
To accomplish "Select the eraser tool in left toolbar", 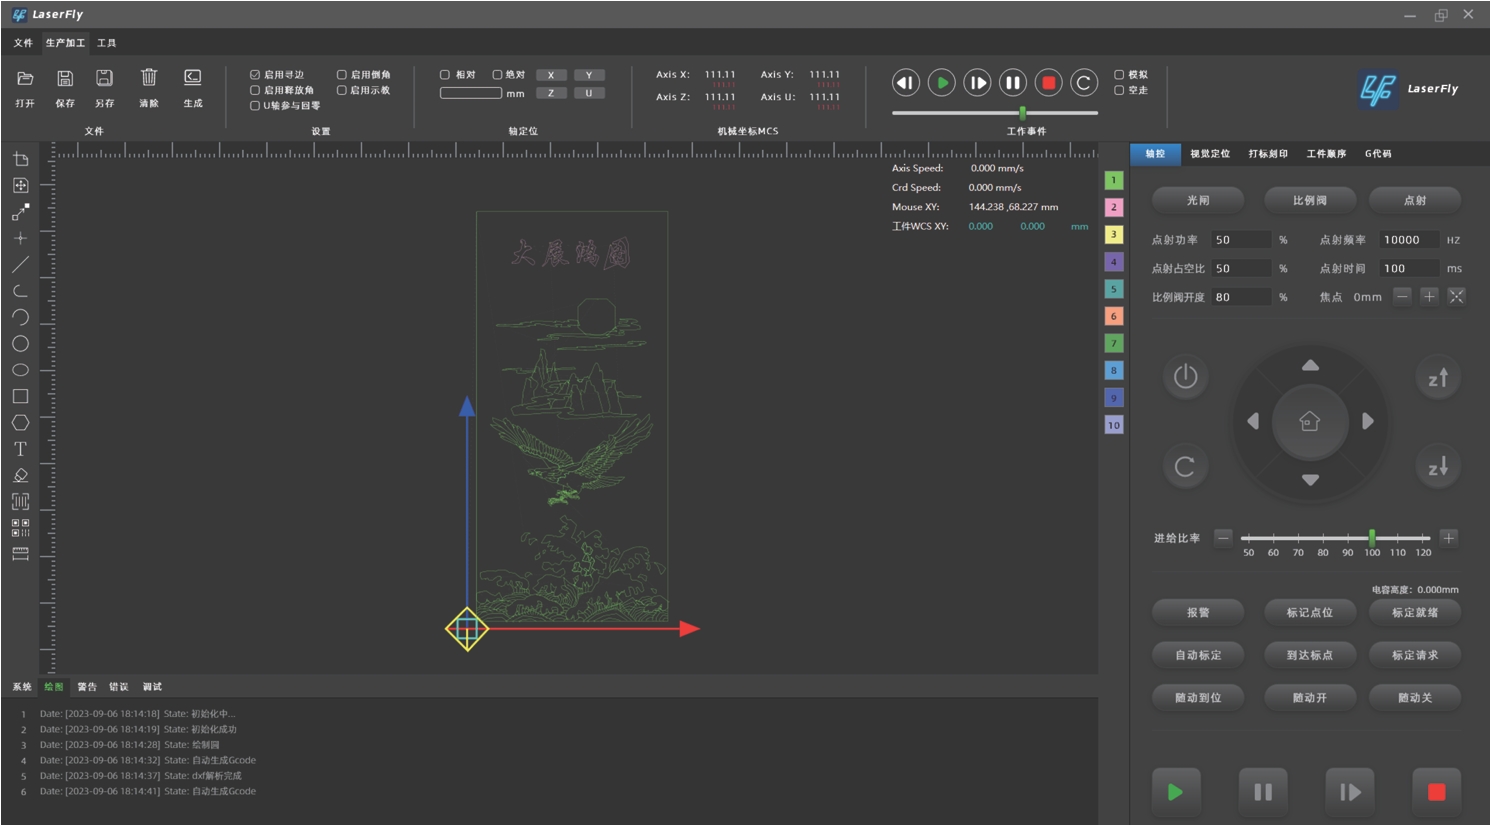I will click(x=20, y=475).
